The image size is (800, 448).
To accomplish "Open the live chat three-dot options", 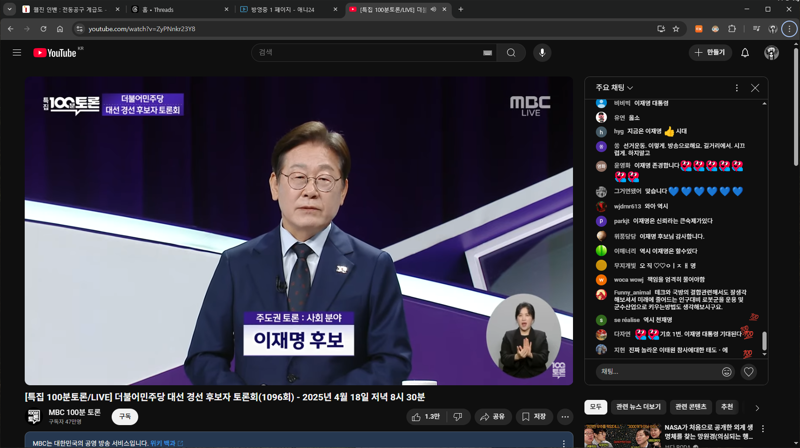I will coord(736,88).
